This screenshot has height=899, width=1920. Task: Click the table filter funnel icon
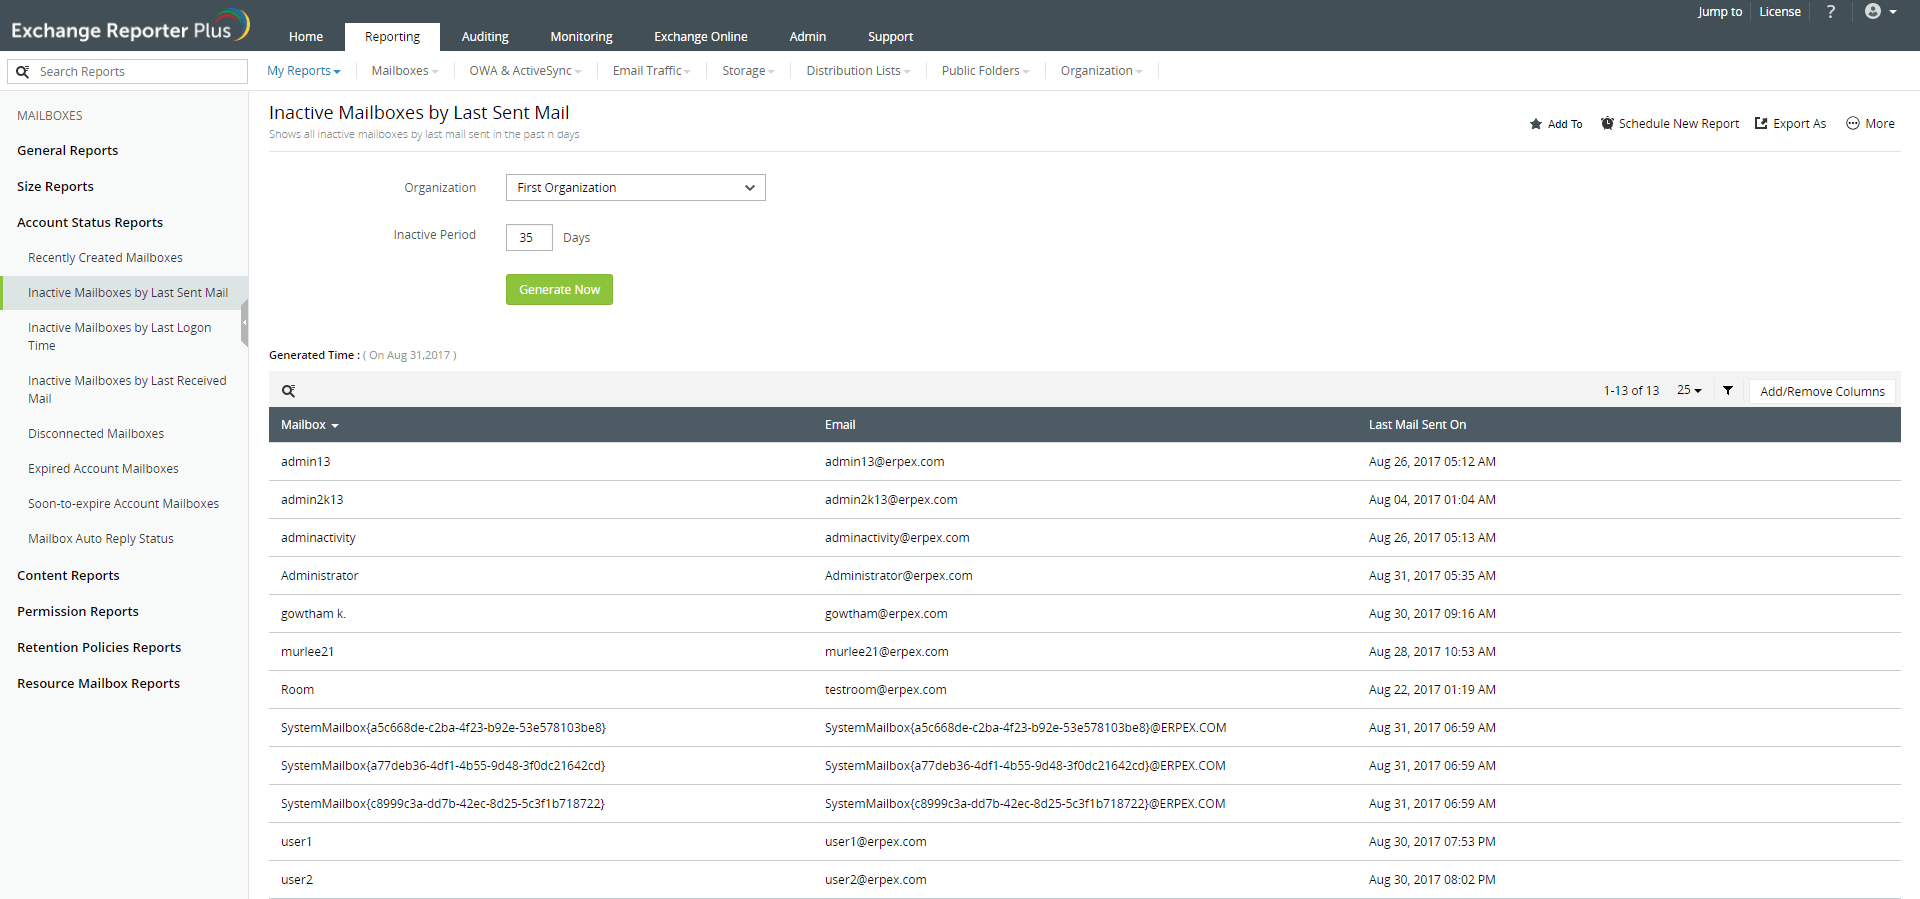pos(1728,391)
